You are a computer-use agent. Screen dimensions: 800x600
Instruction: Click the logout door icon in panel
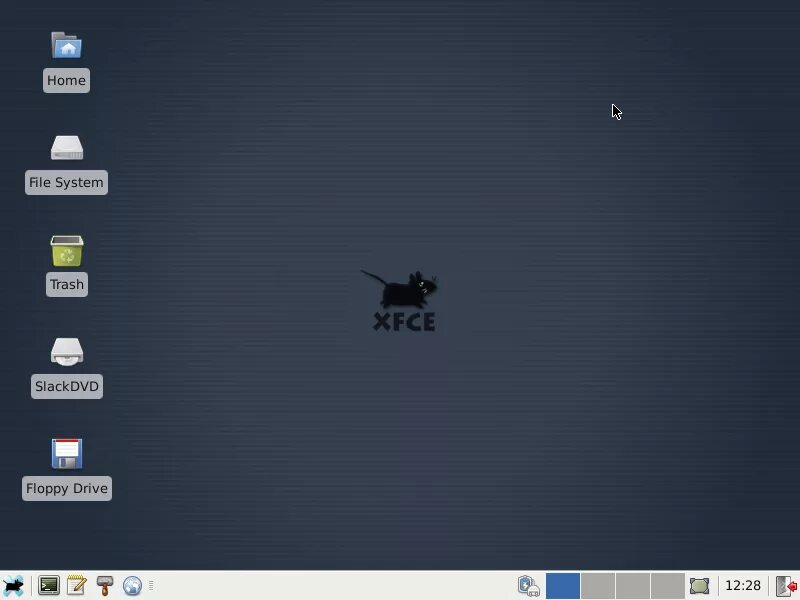click(787, 586)
